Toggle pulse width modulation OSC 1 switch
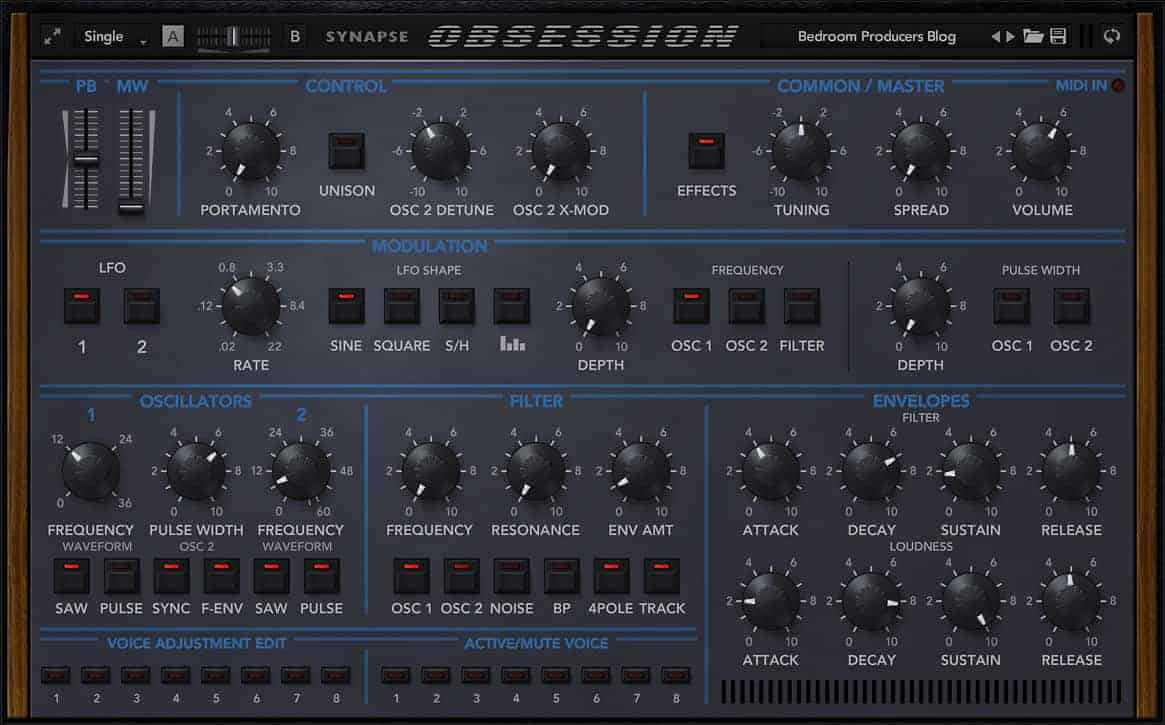The width and height of the screenshot is (1165, 725). point(1011,306)
